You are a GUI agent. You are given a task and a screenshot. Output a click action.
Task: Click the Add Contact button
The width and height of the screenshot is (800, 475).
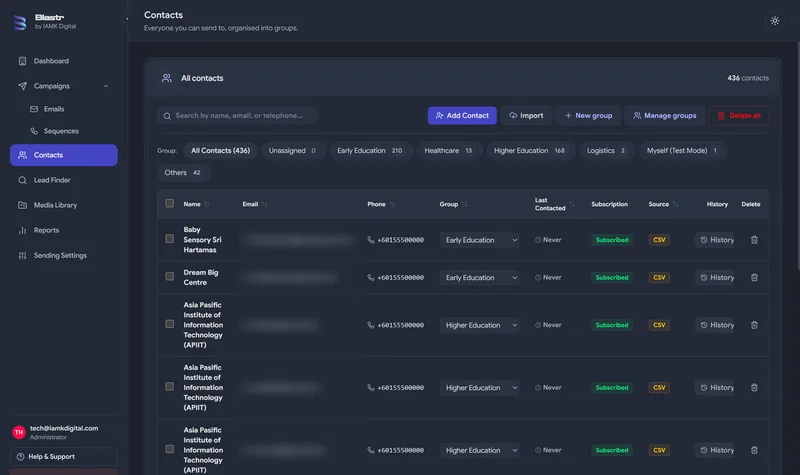pos(462,116)
